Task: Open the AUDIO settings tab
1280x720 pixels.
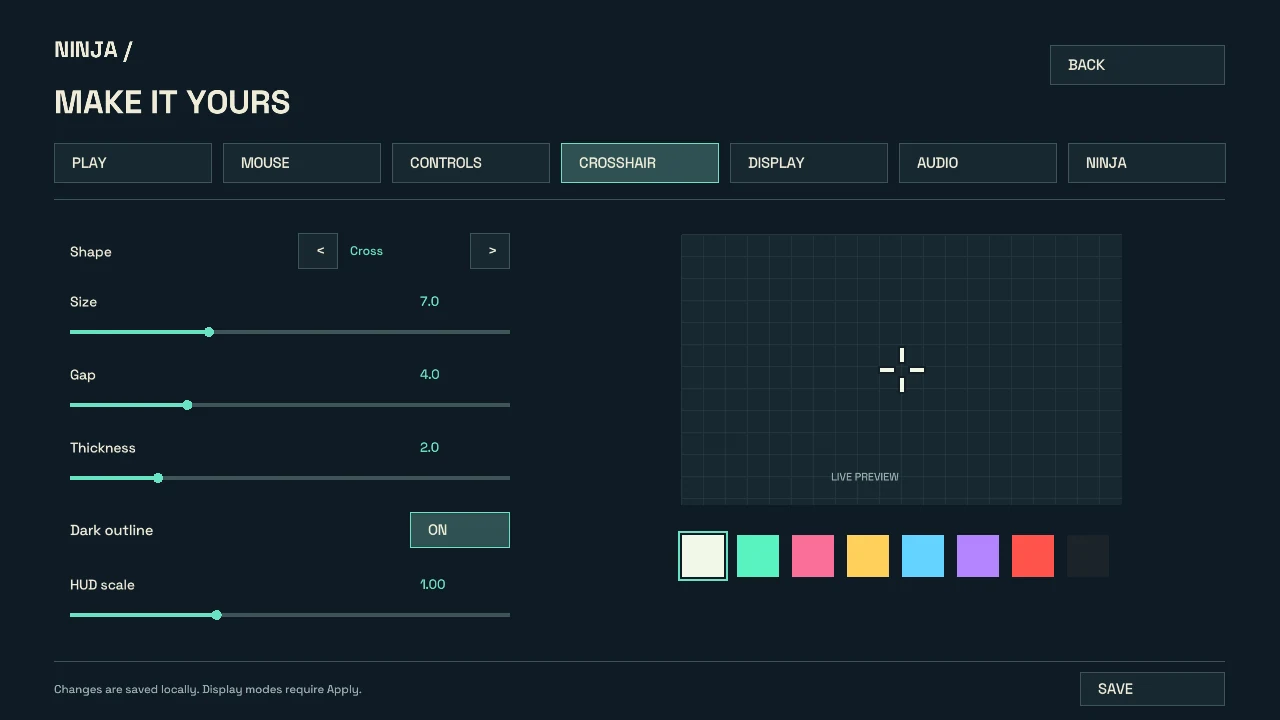Action: click(978, 163)
